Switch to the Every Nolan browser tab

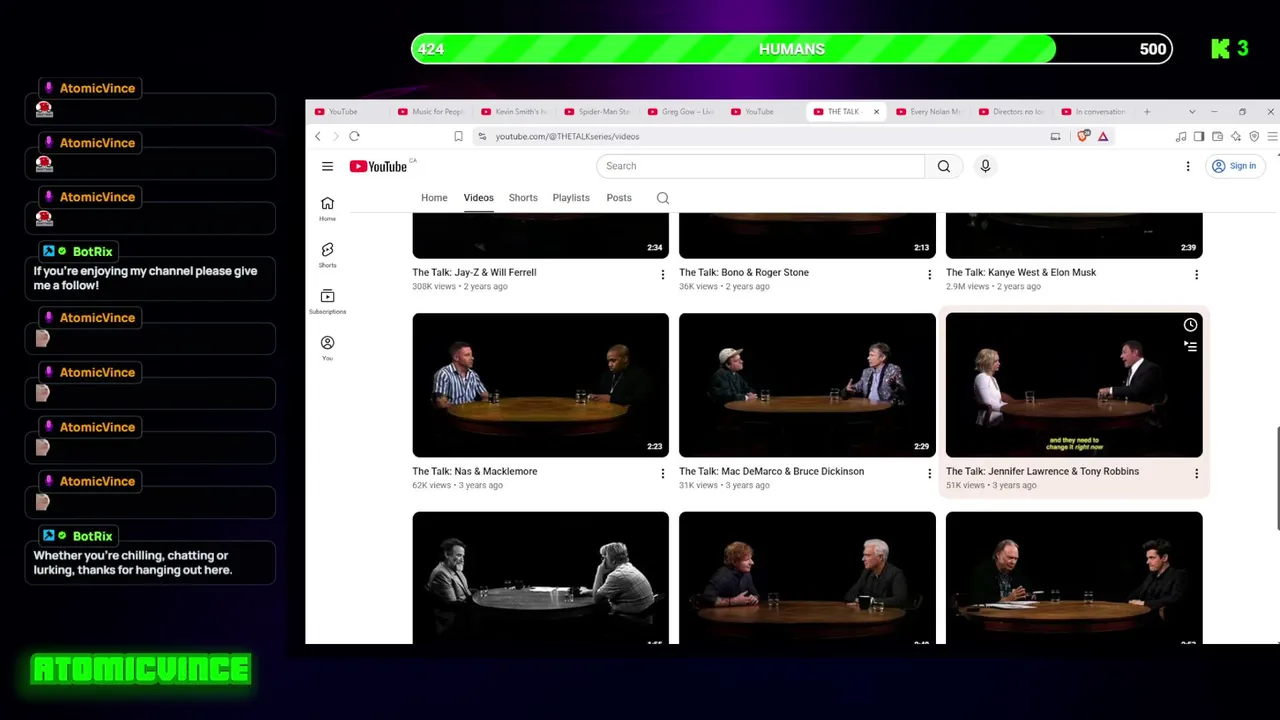[x=928, y=112]
